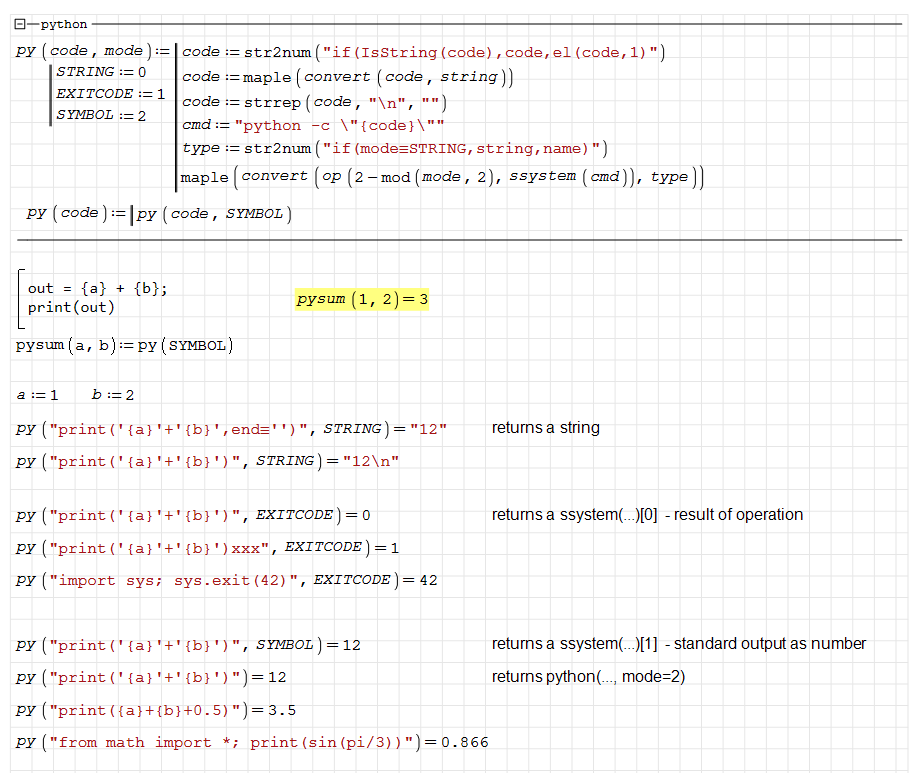Viewport: 909px width, 773px height.
Task: Click the print(out) code text block
Action: [x=71, y=307]
